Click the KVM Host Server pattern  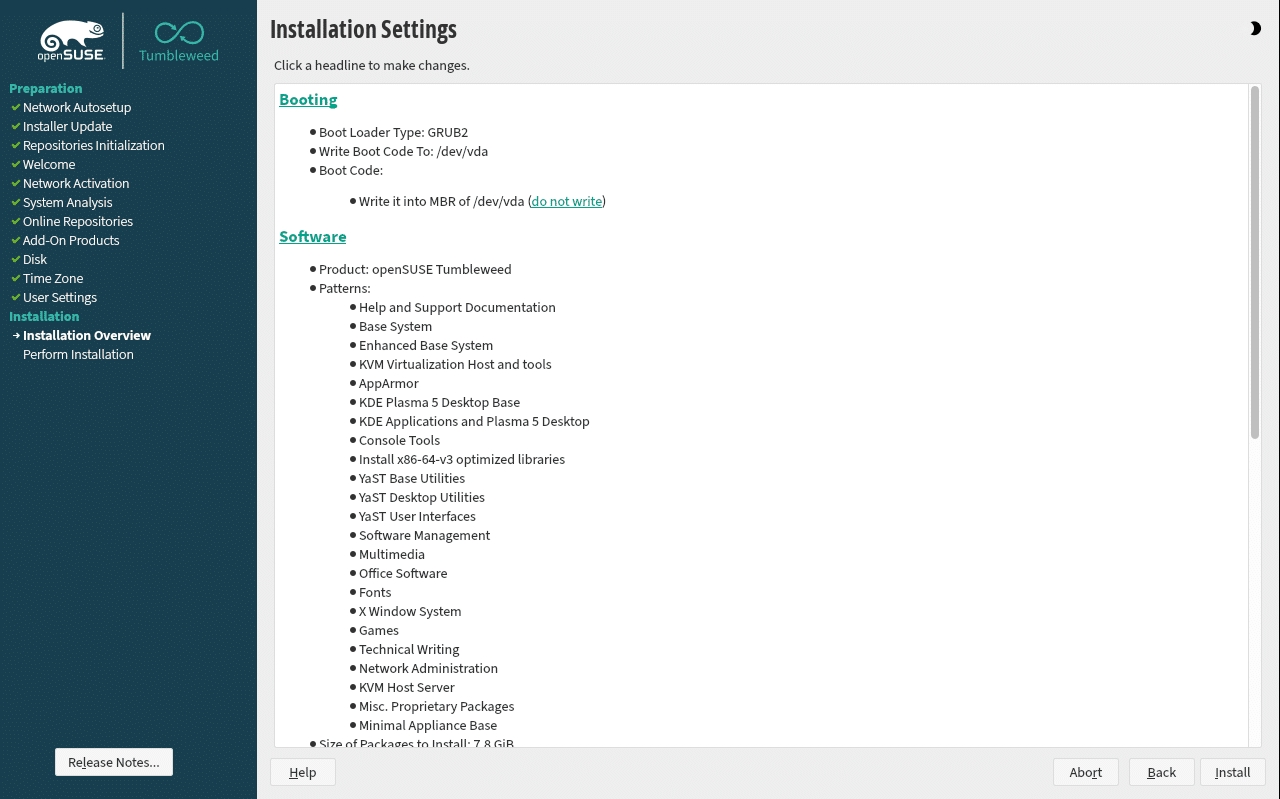(x=406, y=687)
